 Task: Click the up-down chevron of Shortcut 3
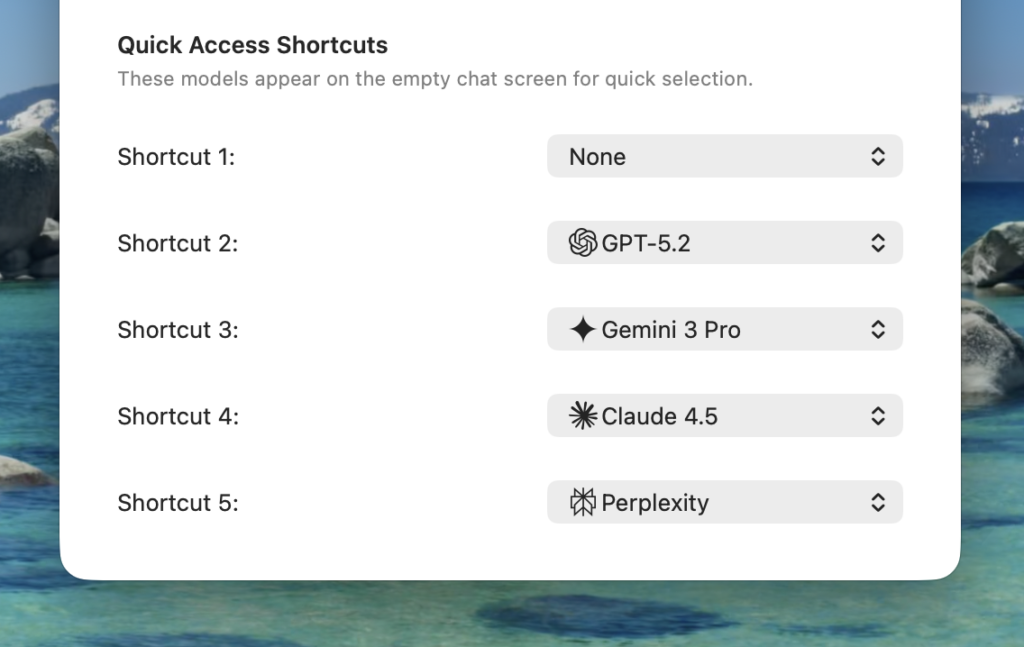point(878,329)
